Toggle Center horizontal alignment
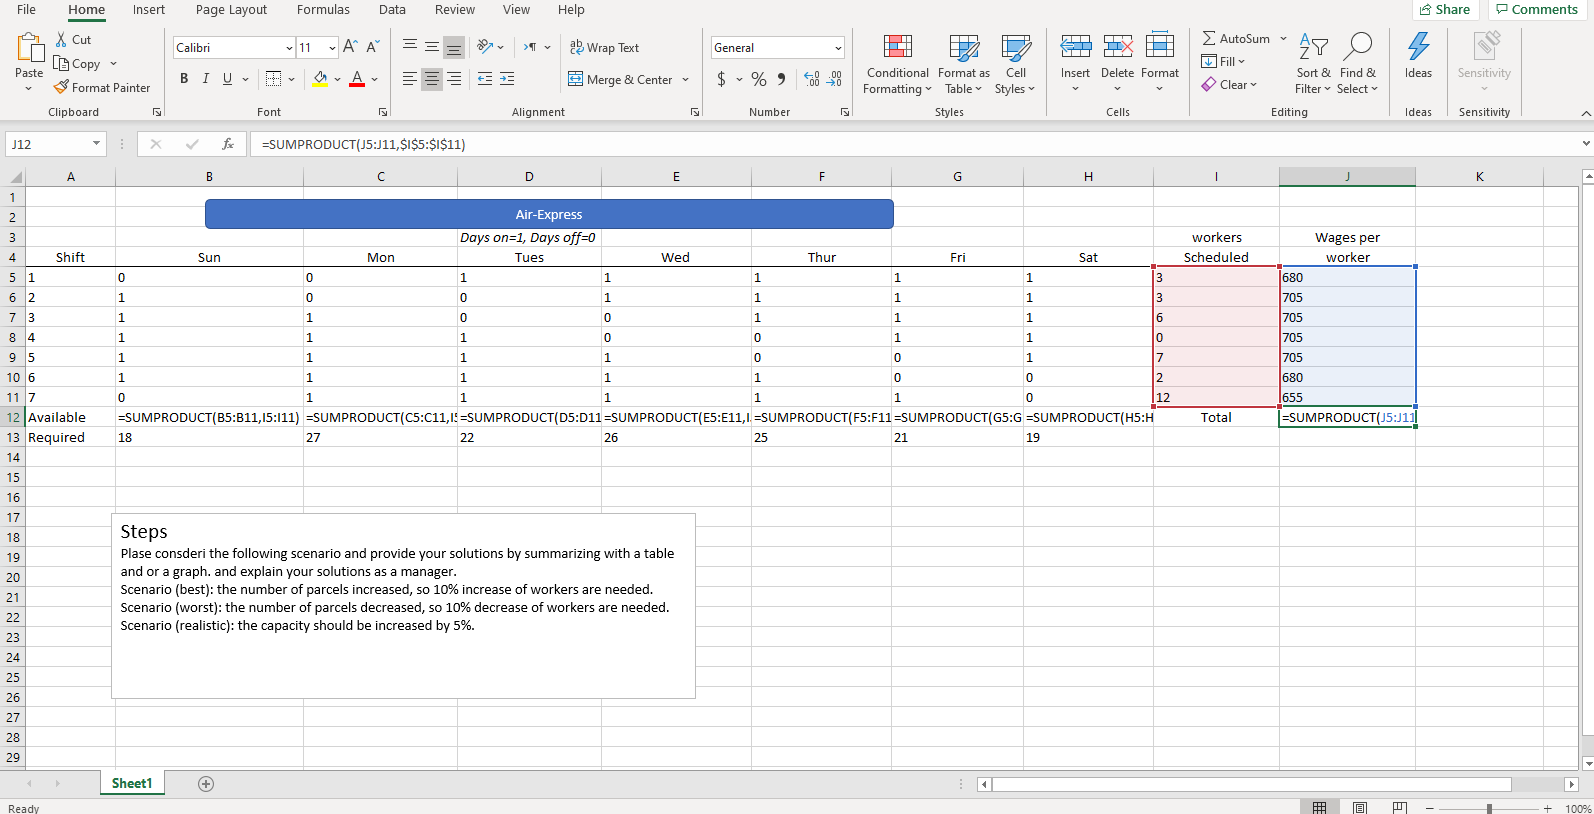1594x814 pixels. pos(432,78)
